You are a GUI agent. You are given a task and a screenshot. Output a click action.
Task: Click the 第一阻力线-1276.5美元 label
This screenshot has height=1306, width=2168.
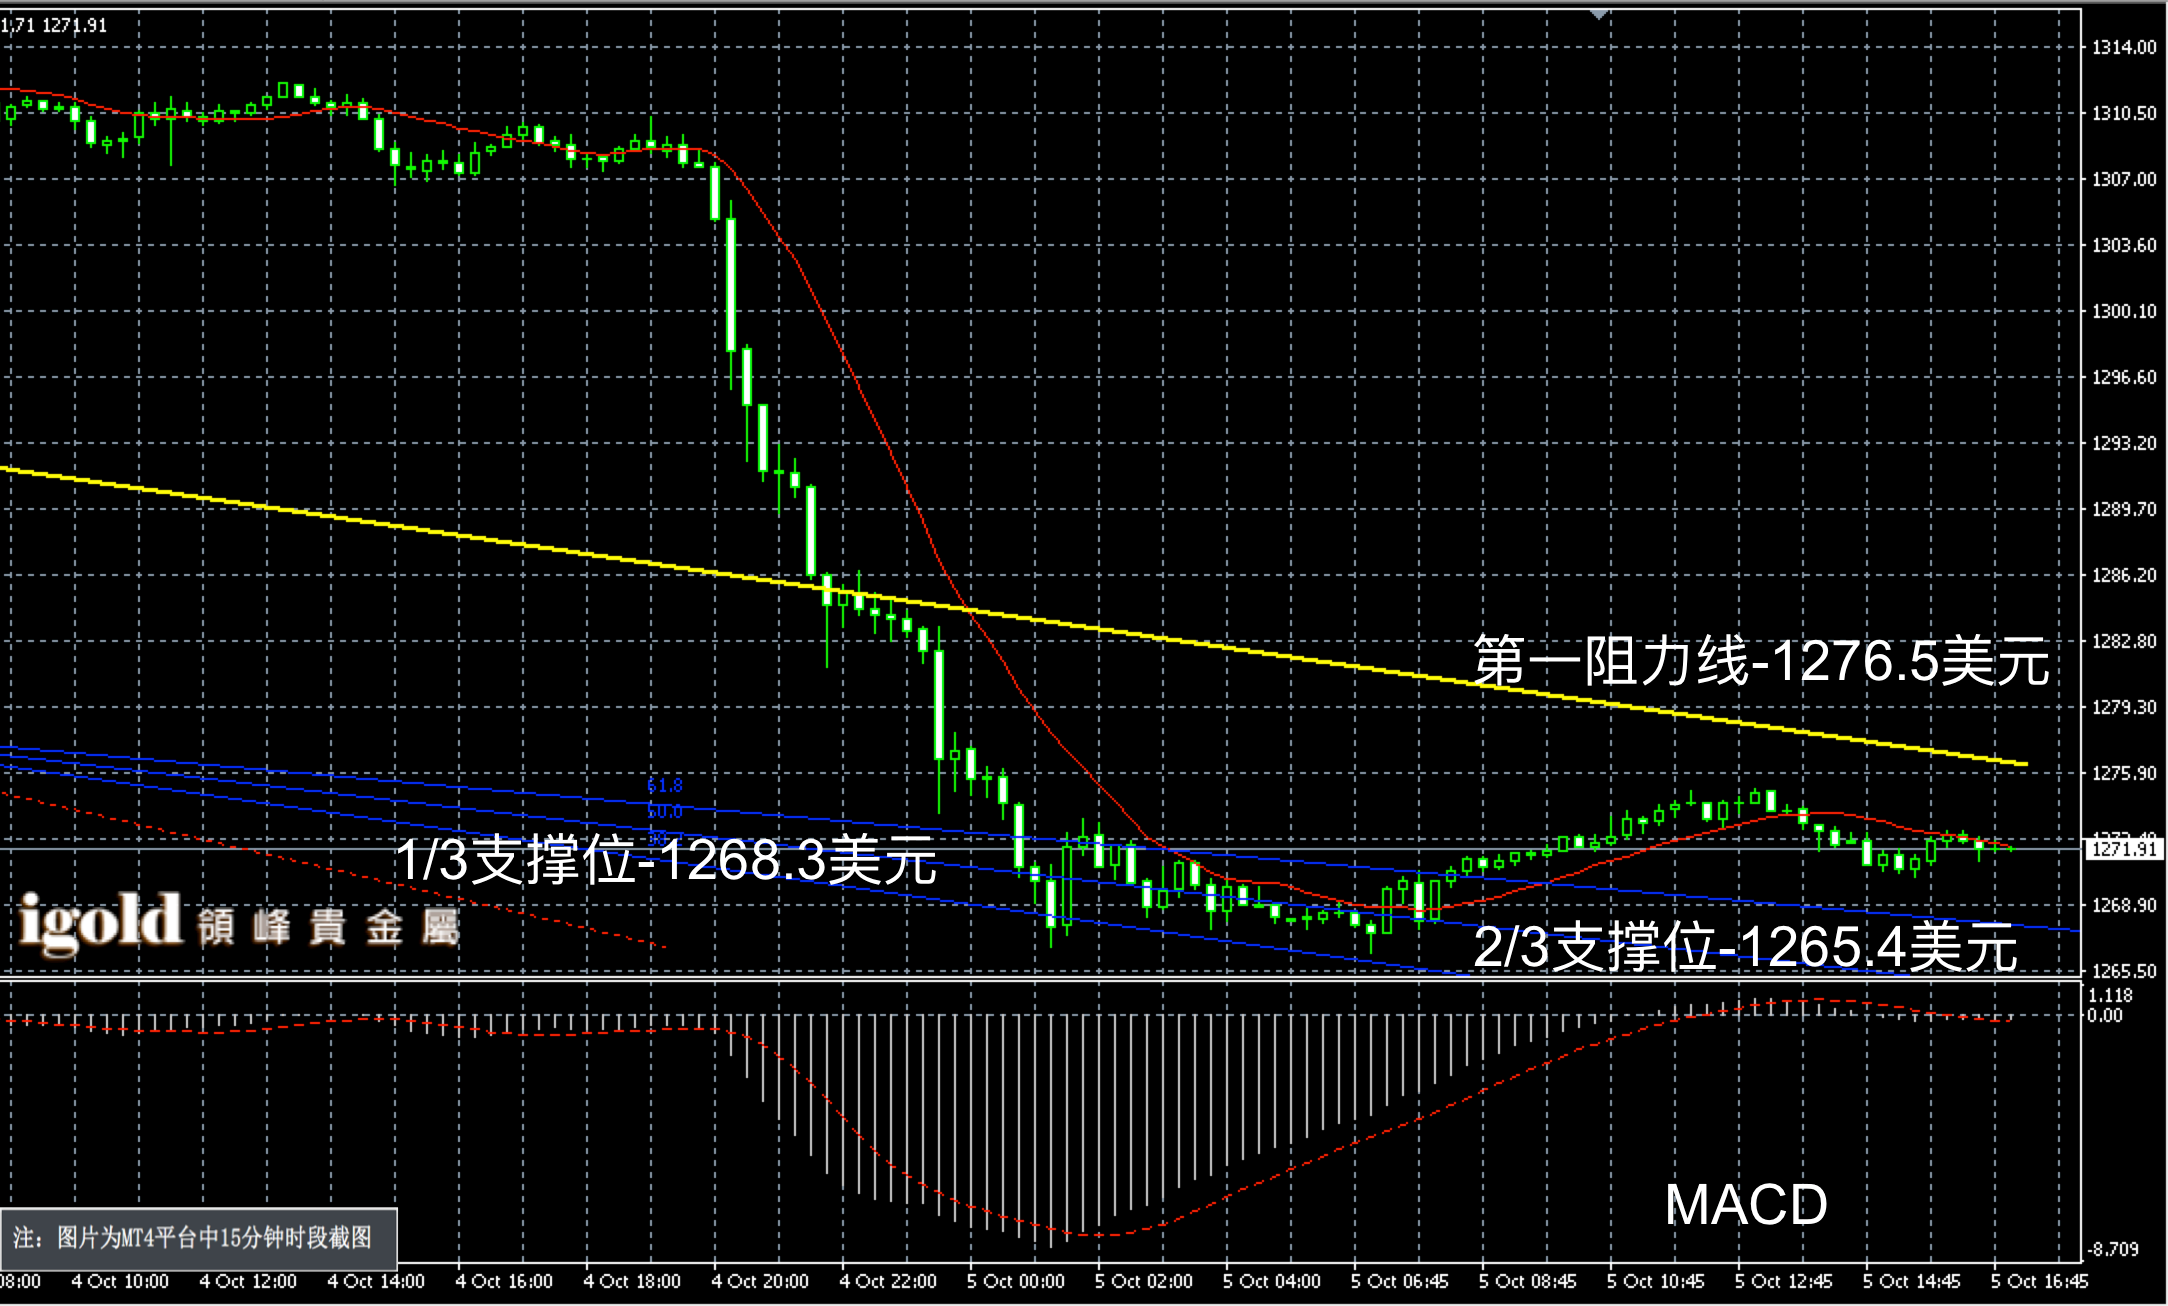tap(1760, 661)
